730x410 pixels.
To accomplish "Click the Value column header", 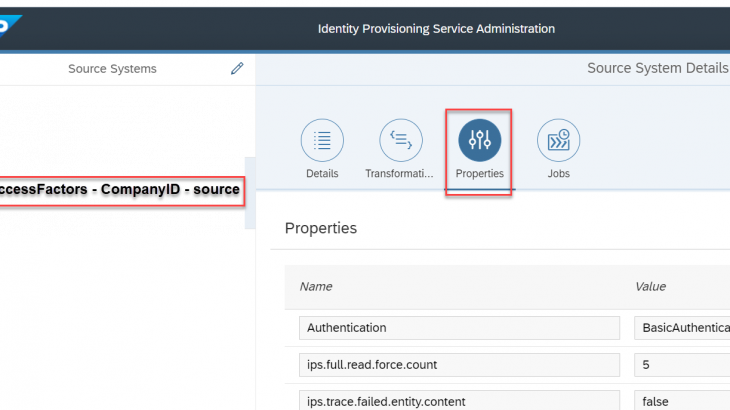I will tap(650, 286).
